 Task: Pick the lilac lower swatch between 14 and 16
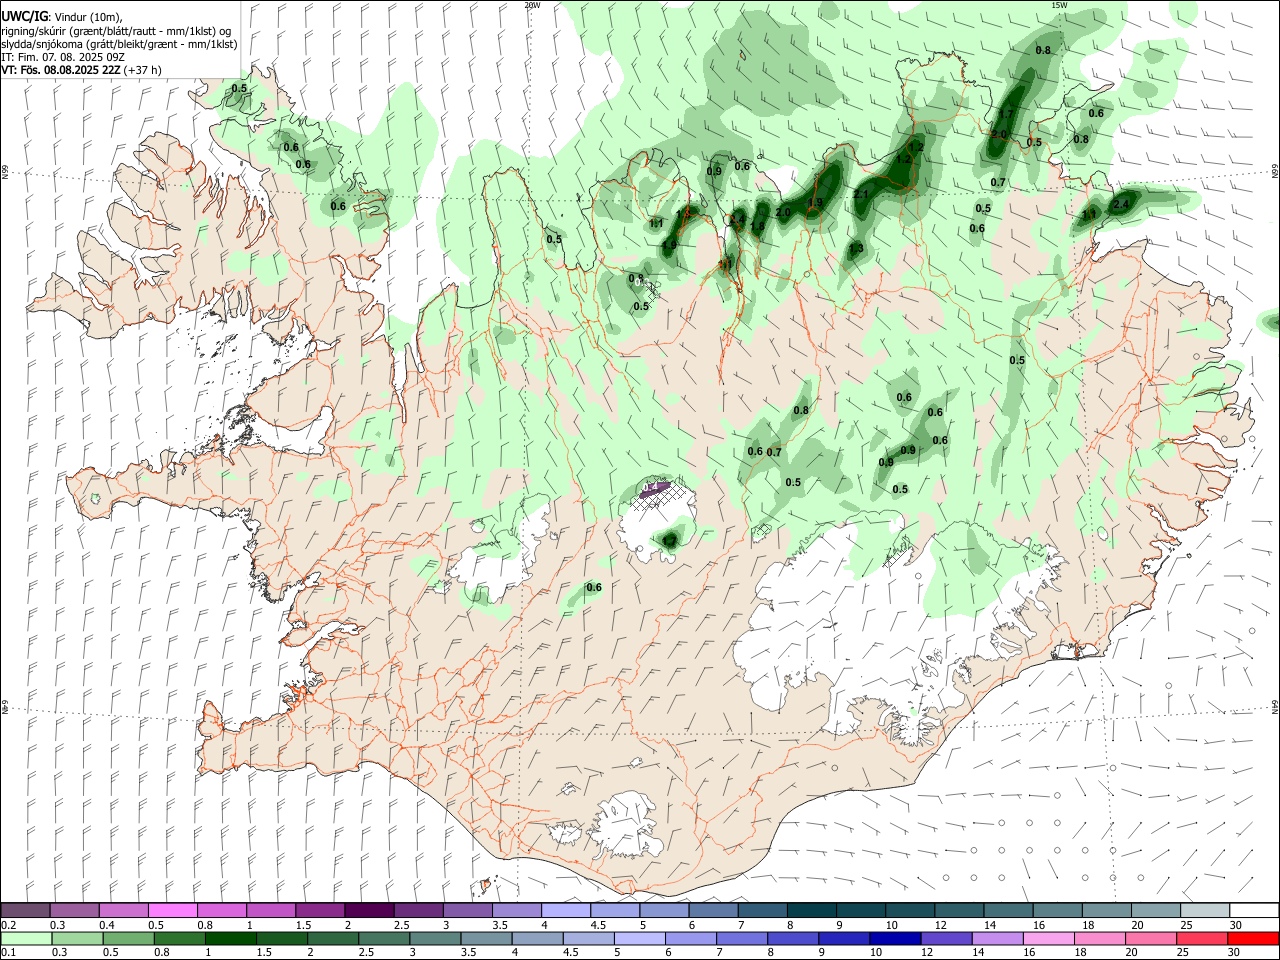(x=998, y=938)
